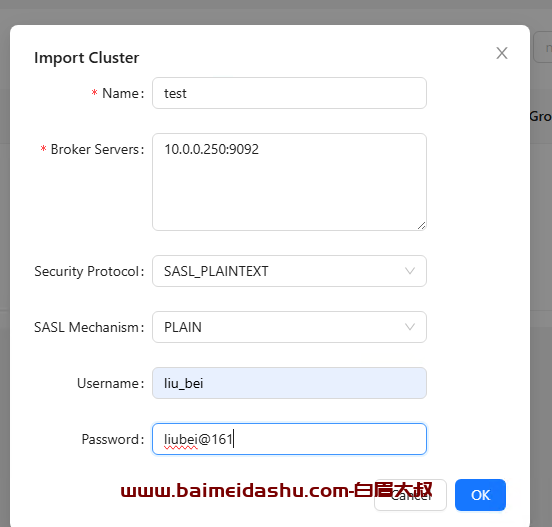Open the SASL Mechanism dropdown showing PLAIN
Screen dimensions: 552x527
click(x=289, y=327)
